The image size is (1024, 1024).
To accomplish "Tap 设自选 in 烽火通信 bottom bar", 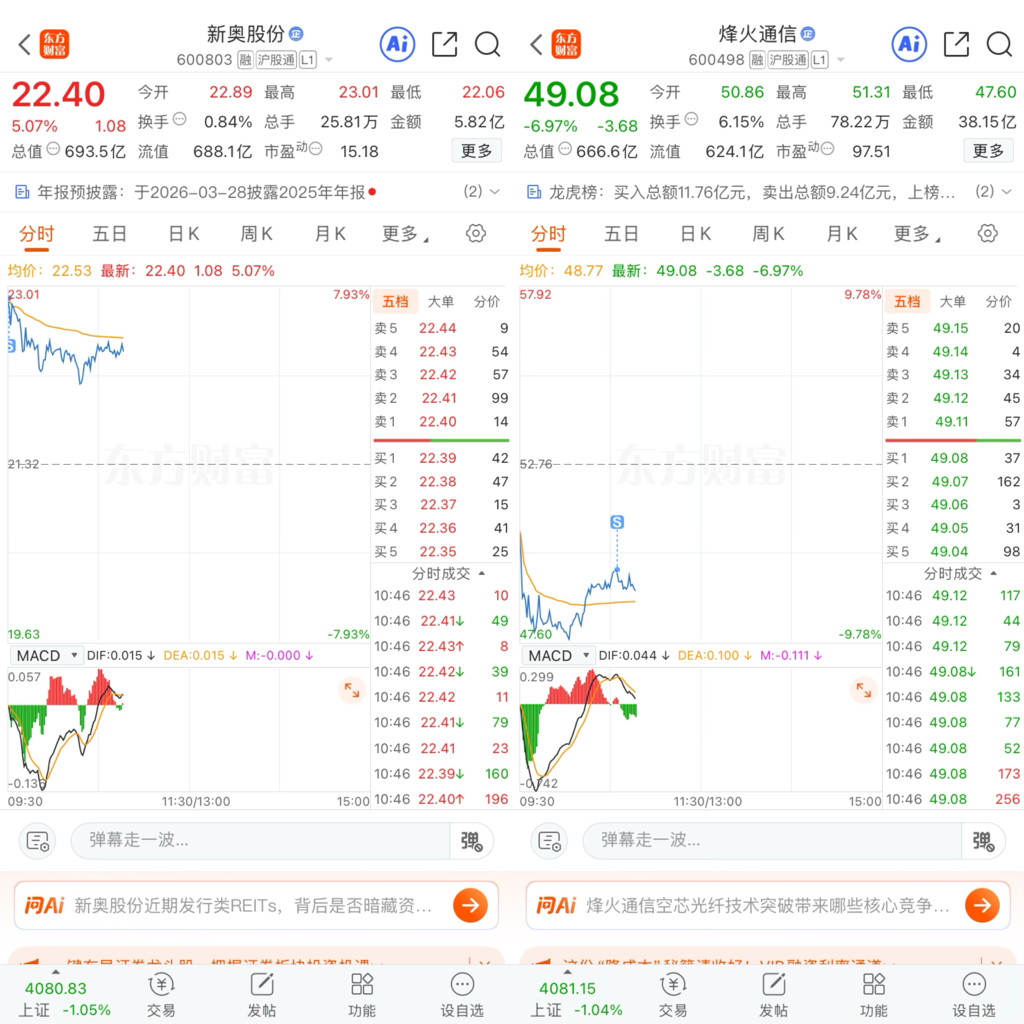I will click(974, 995).
